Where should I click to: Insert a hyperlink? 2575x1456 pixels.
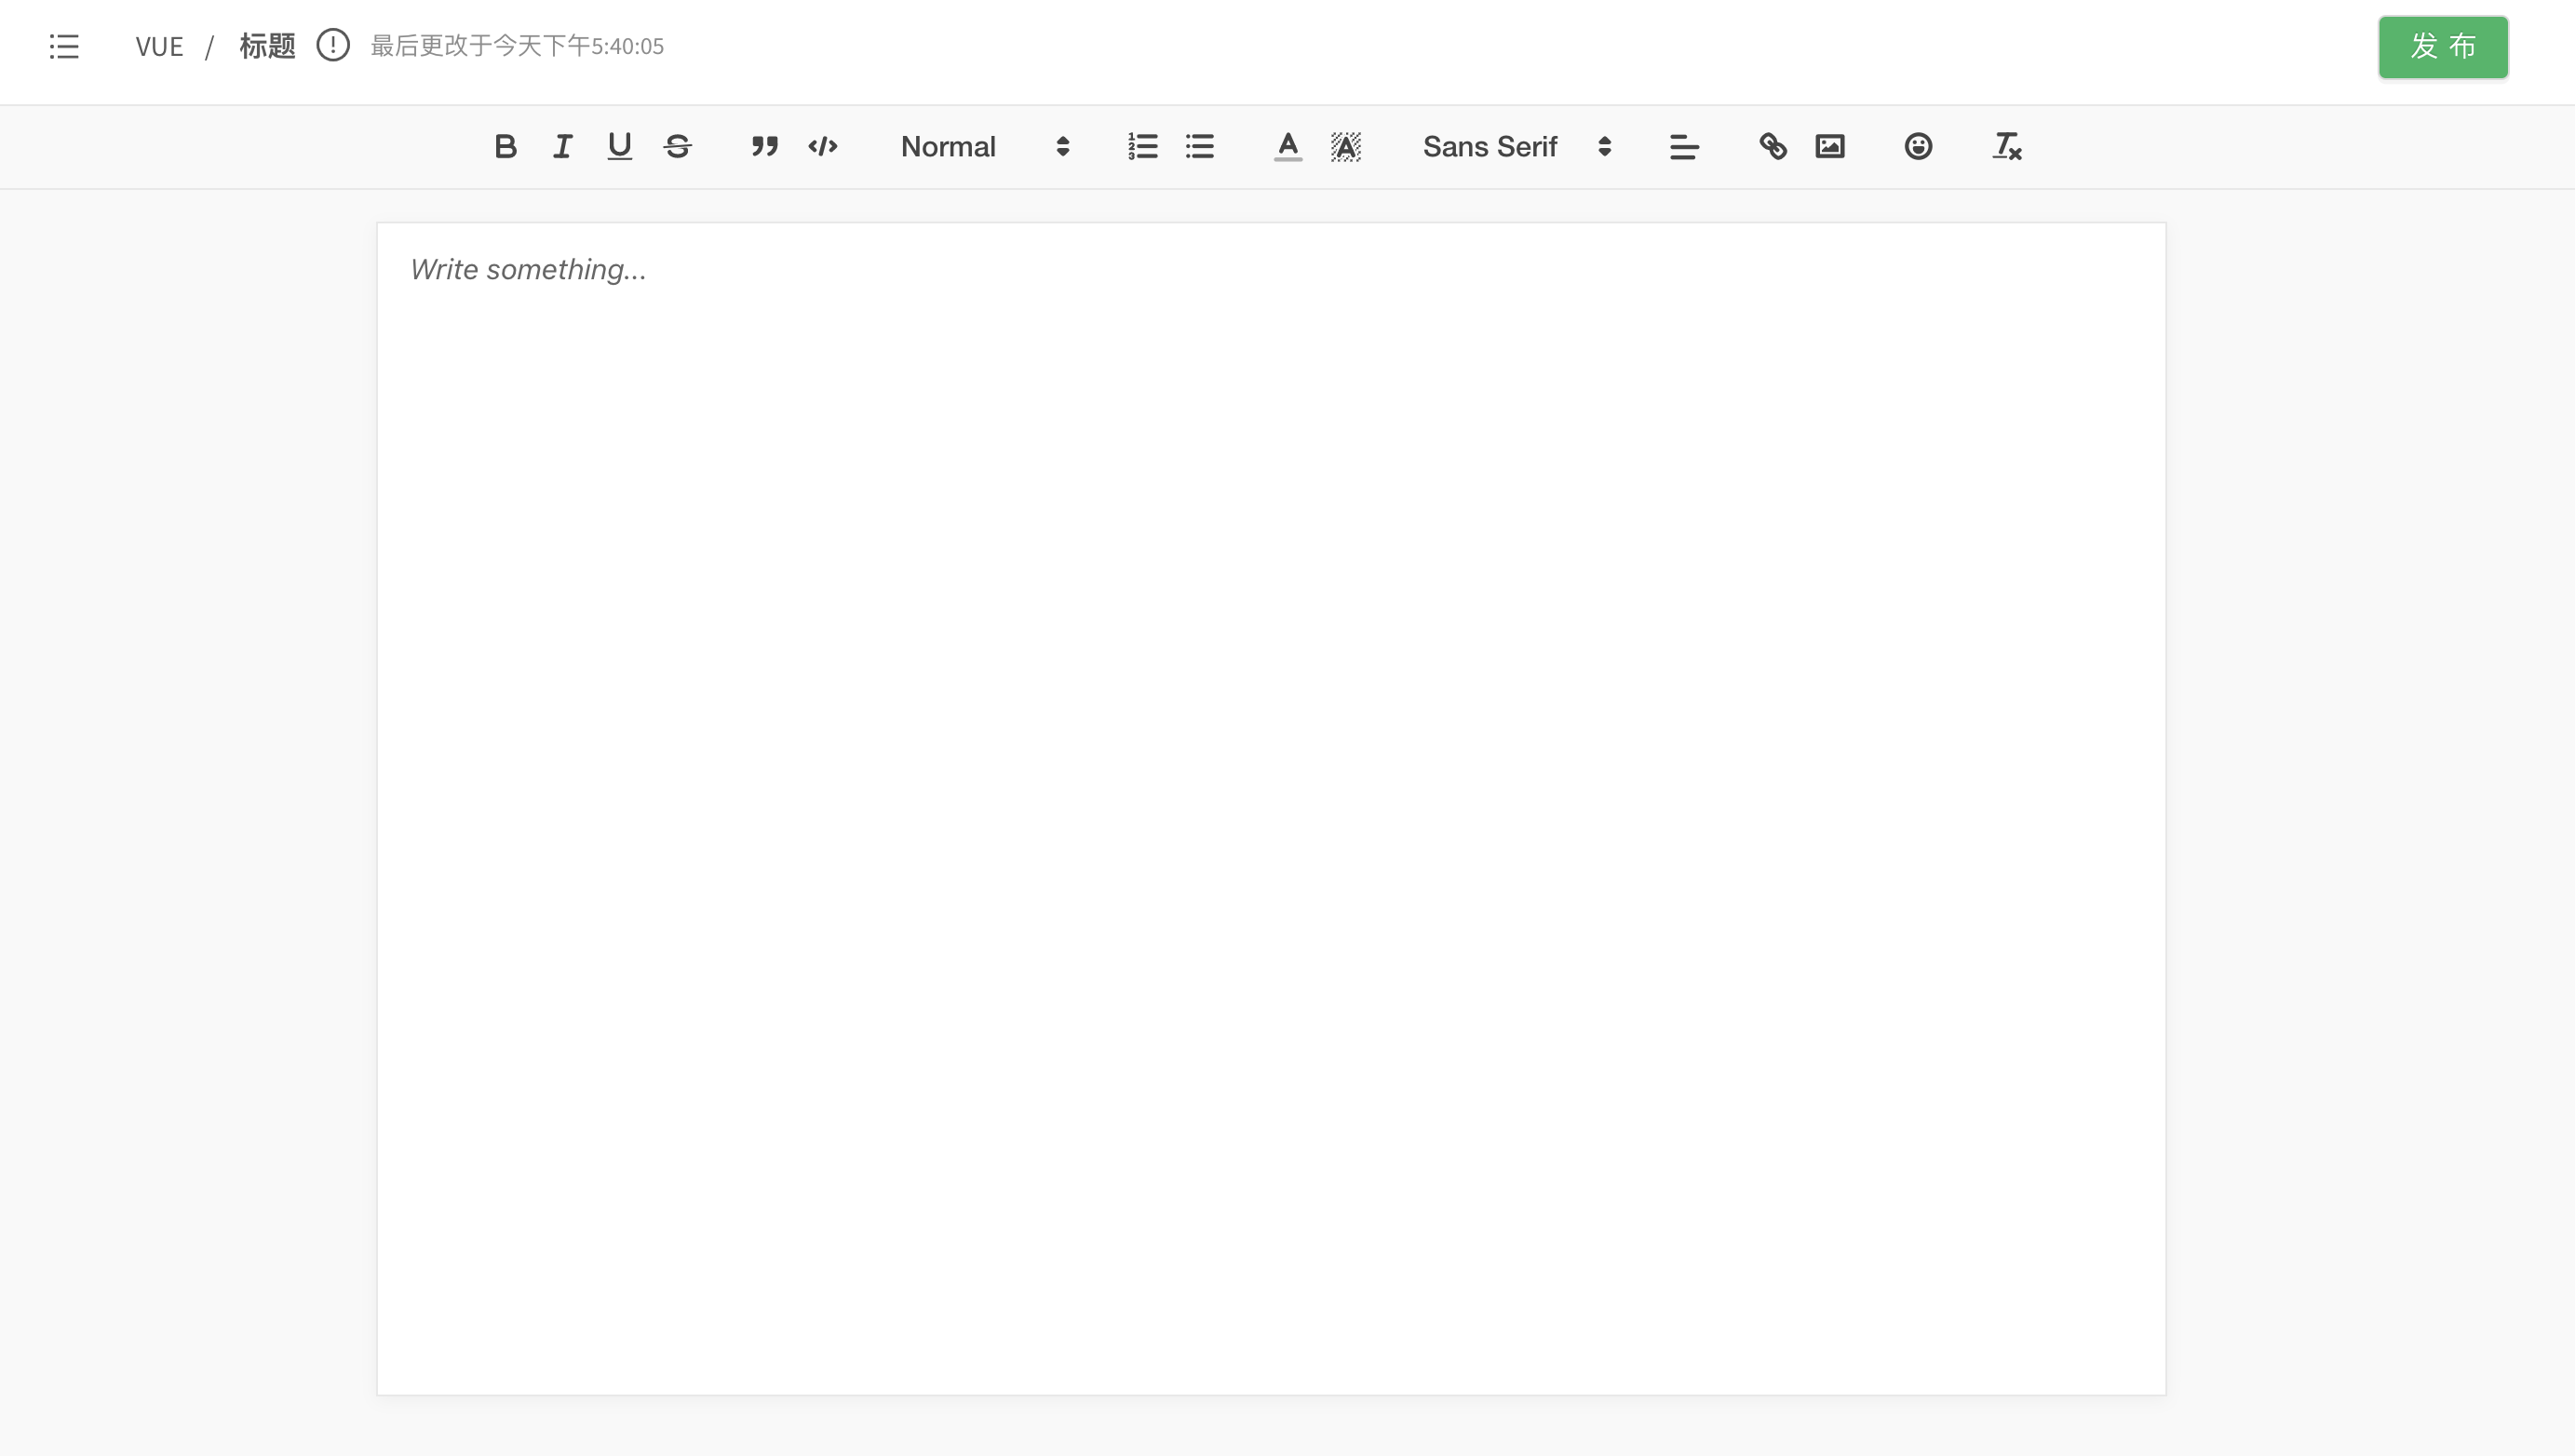pyautogui.click(x=1773, y=147)
